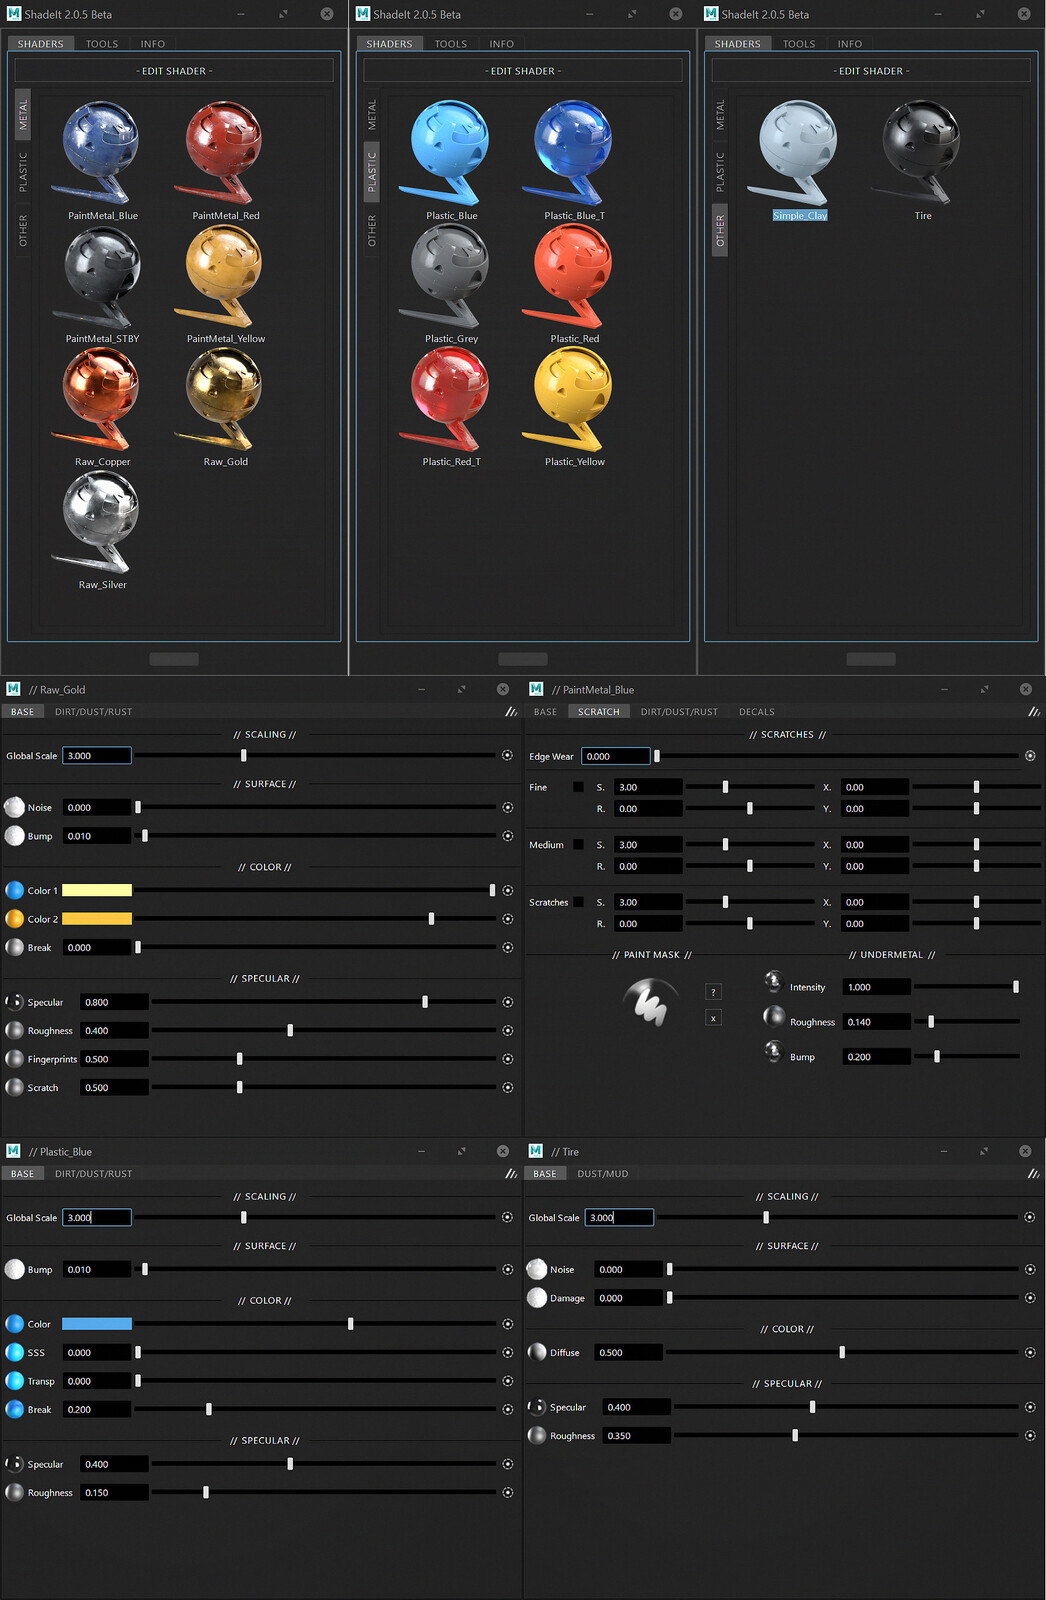Click Global Scale field in Tire panel
This screenshot has width=1046, height=1600.
tap(619, 1217)
